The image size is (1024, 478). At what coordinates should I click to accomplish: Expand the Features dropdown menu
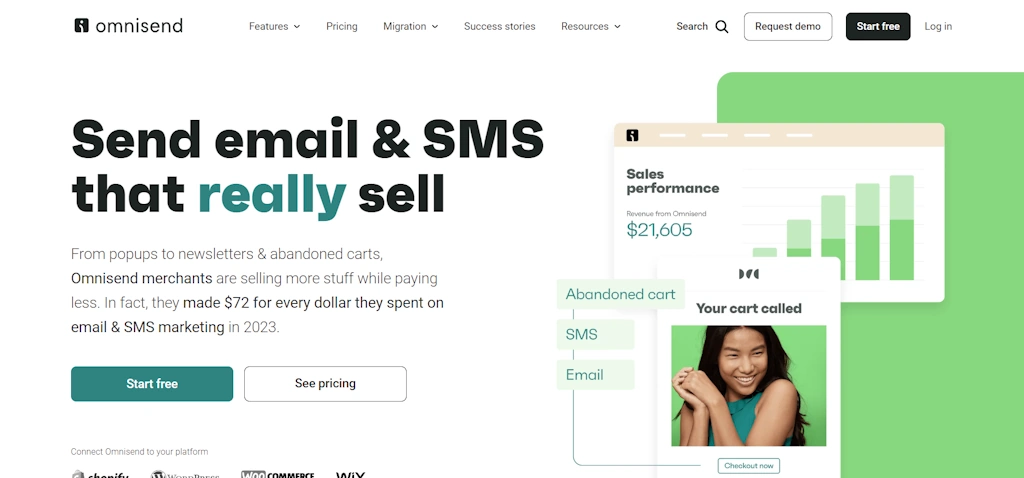coord(274,26)
